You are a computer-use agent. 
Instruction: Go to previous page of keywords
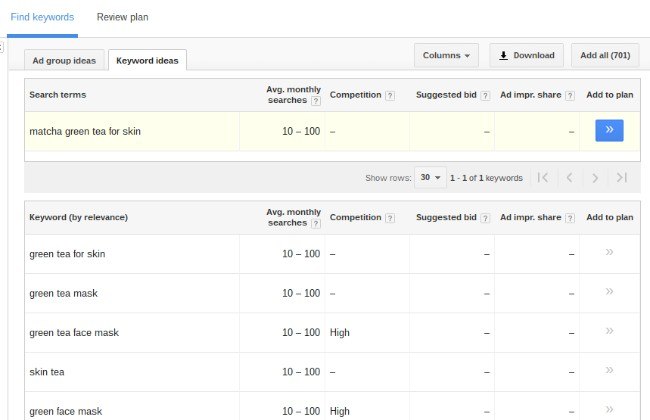click(x=569, y=177)
